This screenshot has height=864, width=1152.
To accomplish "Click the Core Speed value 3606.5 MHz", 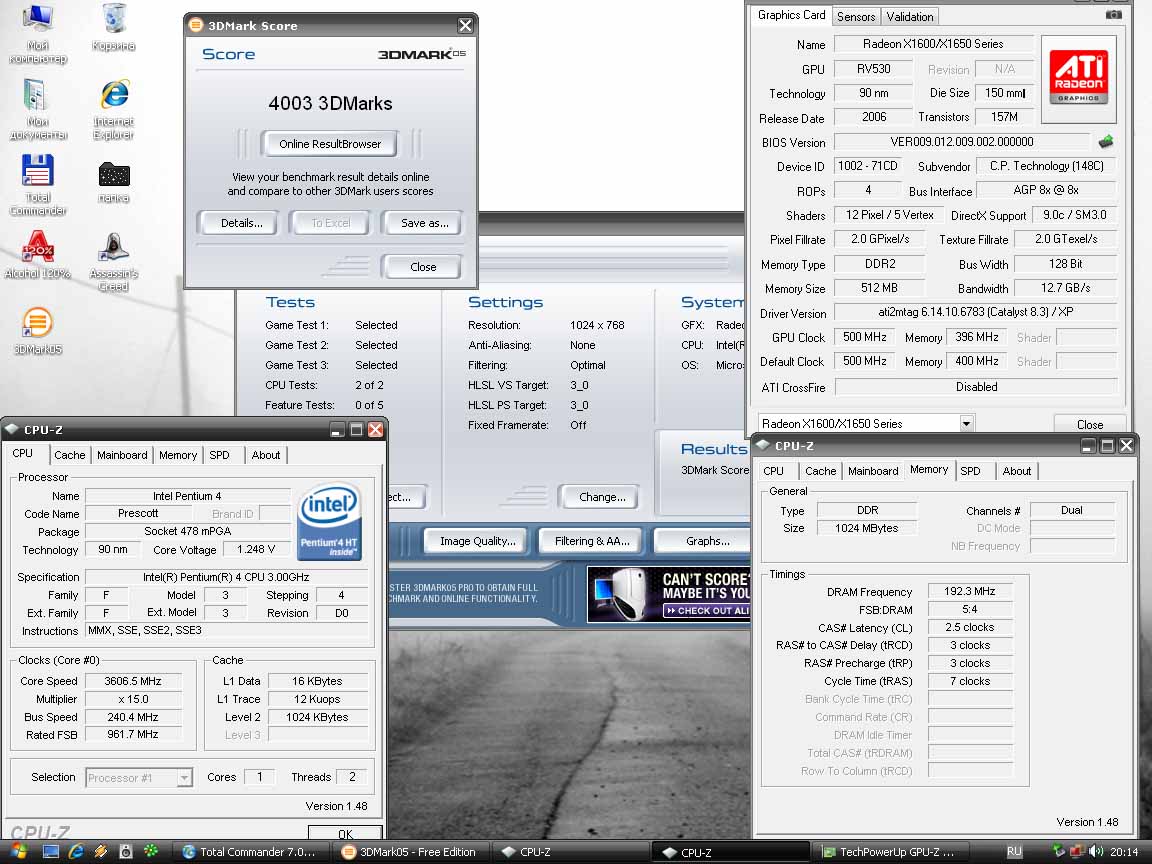I will tap(133, 681).
